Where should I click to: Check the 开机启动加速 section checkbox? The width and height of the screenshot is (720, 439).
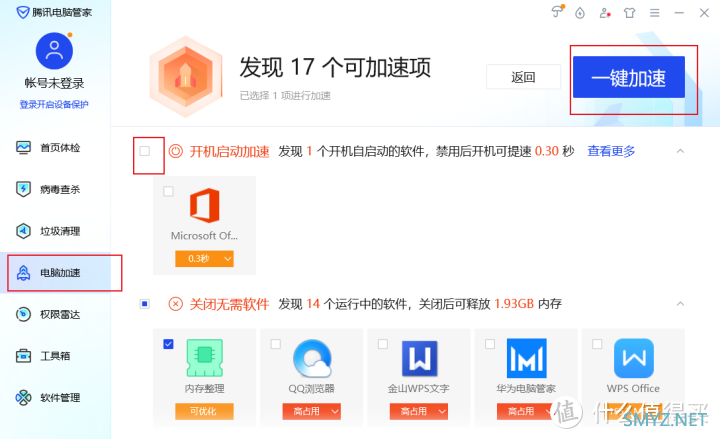click(x=145, y=151)
